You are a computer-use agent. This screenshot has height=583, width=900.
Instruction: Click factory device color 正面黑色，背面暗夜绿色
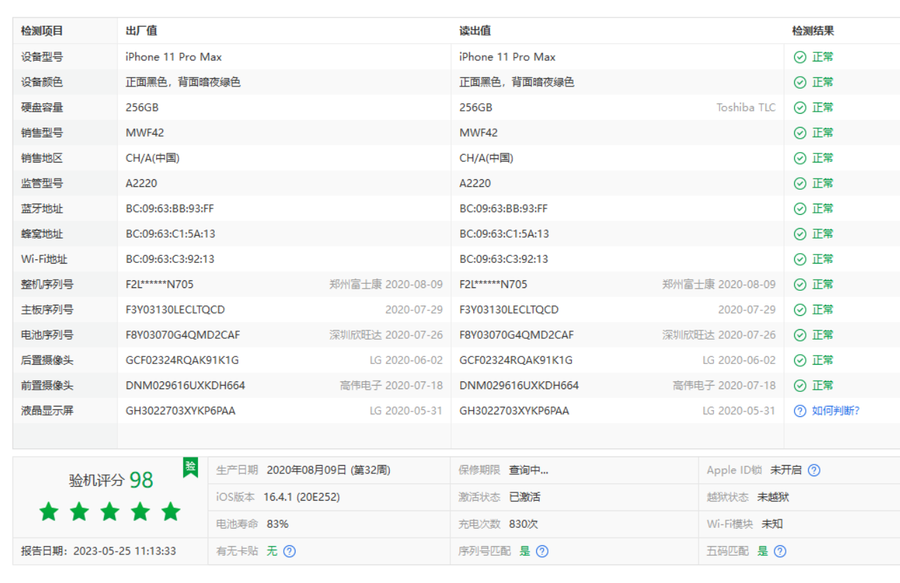click(x=183, y=82)
